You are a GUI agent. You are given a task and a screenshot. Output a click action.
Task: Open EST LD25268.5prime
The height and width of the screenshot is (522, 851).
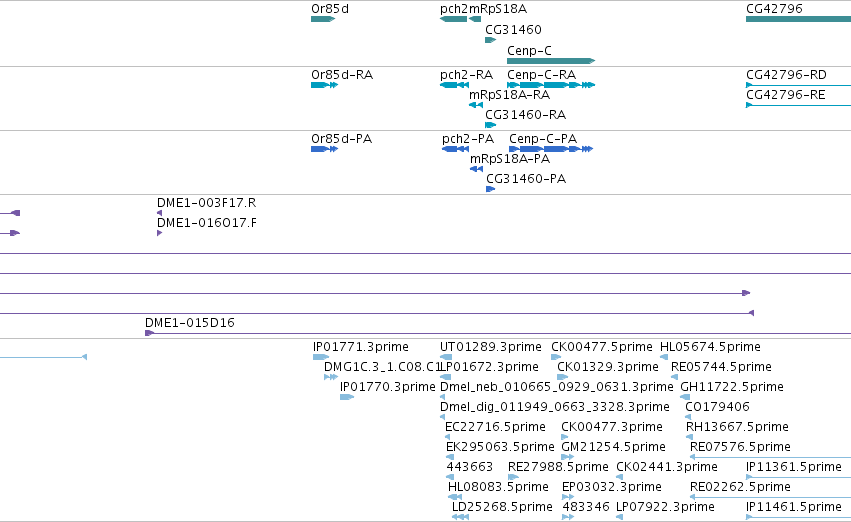460,517
